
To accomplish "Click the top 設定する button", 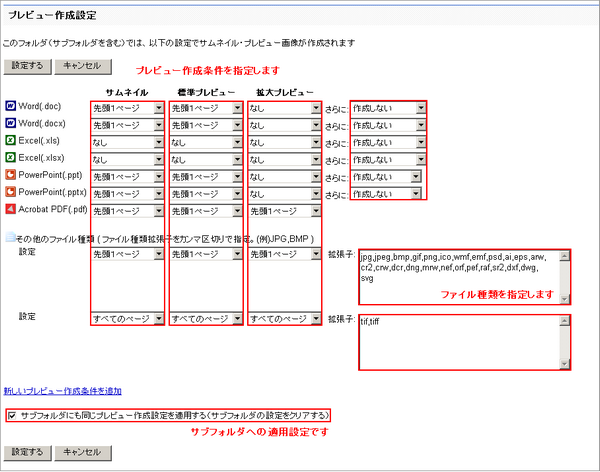I will (27, 66).
